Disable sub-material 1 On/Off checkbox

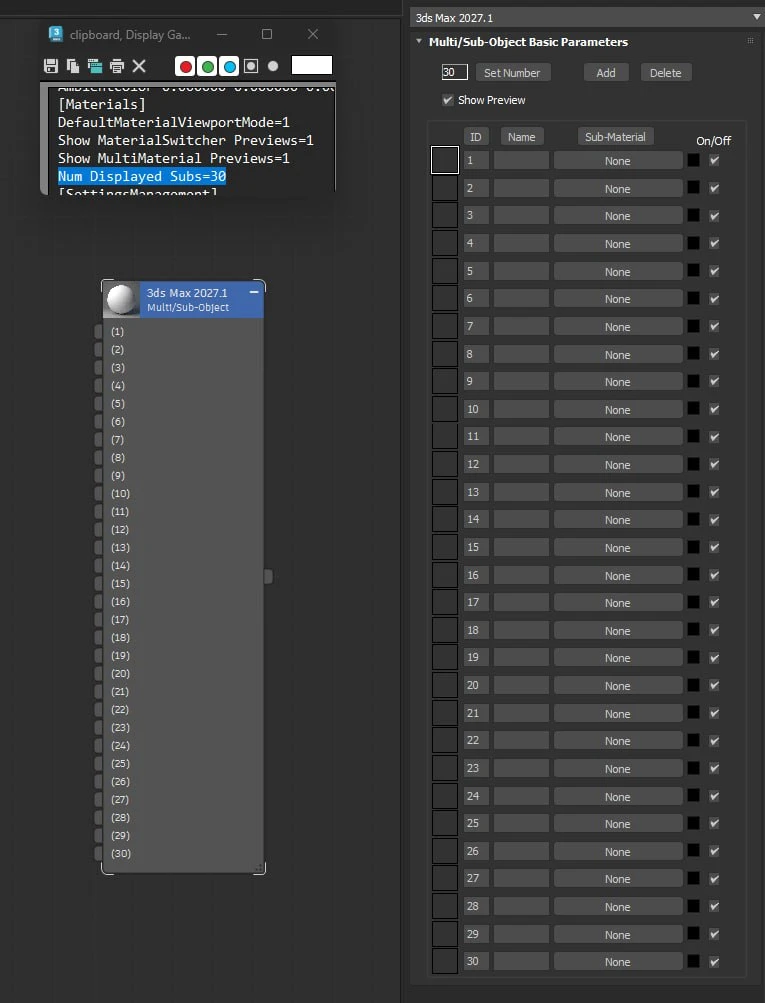pos(714,161)
